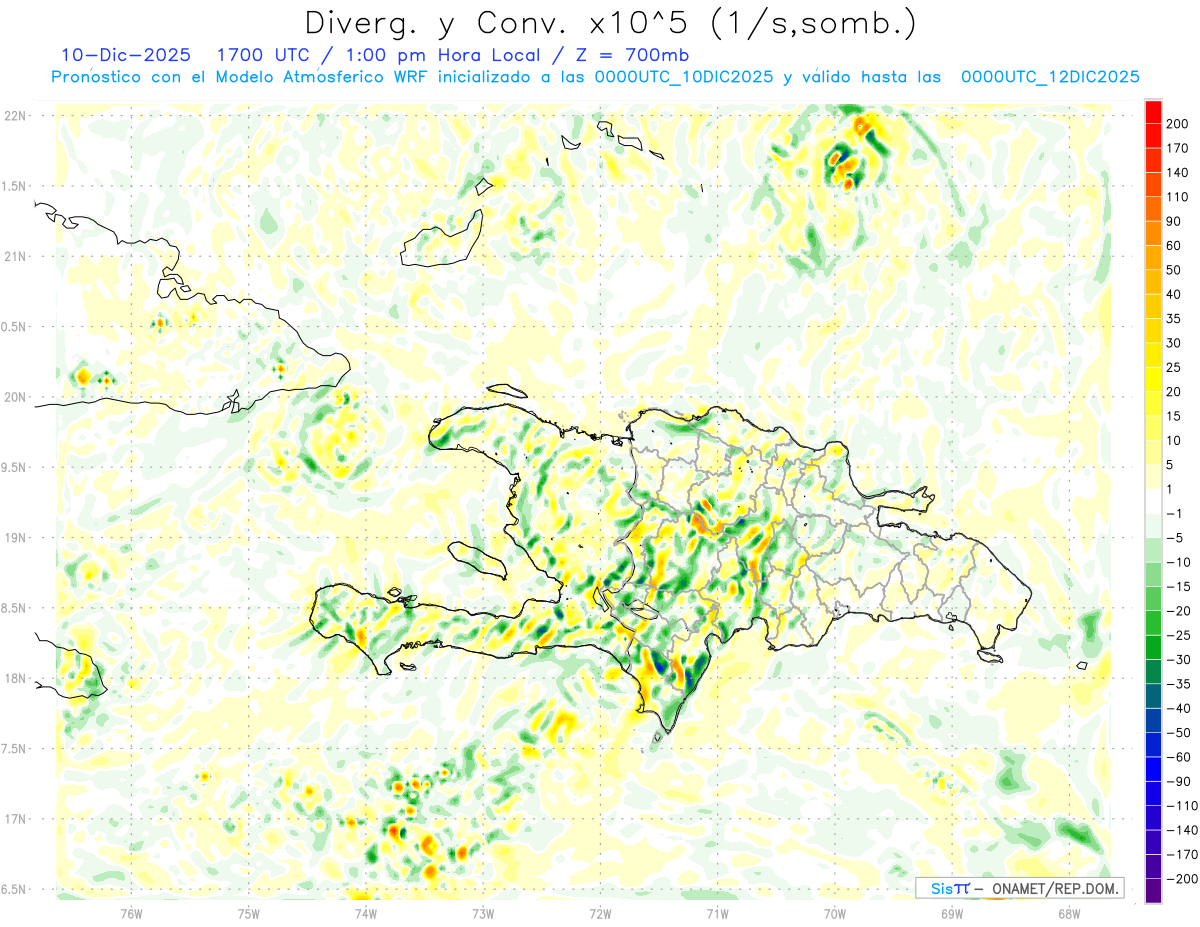Click the 74W longitude label
The height and width of the screenshot is (927, 1200).
click(366, 913)
